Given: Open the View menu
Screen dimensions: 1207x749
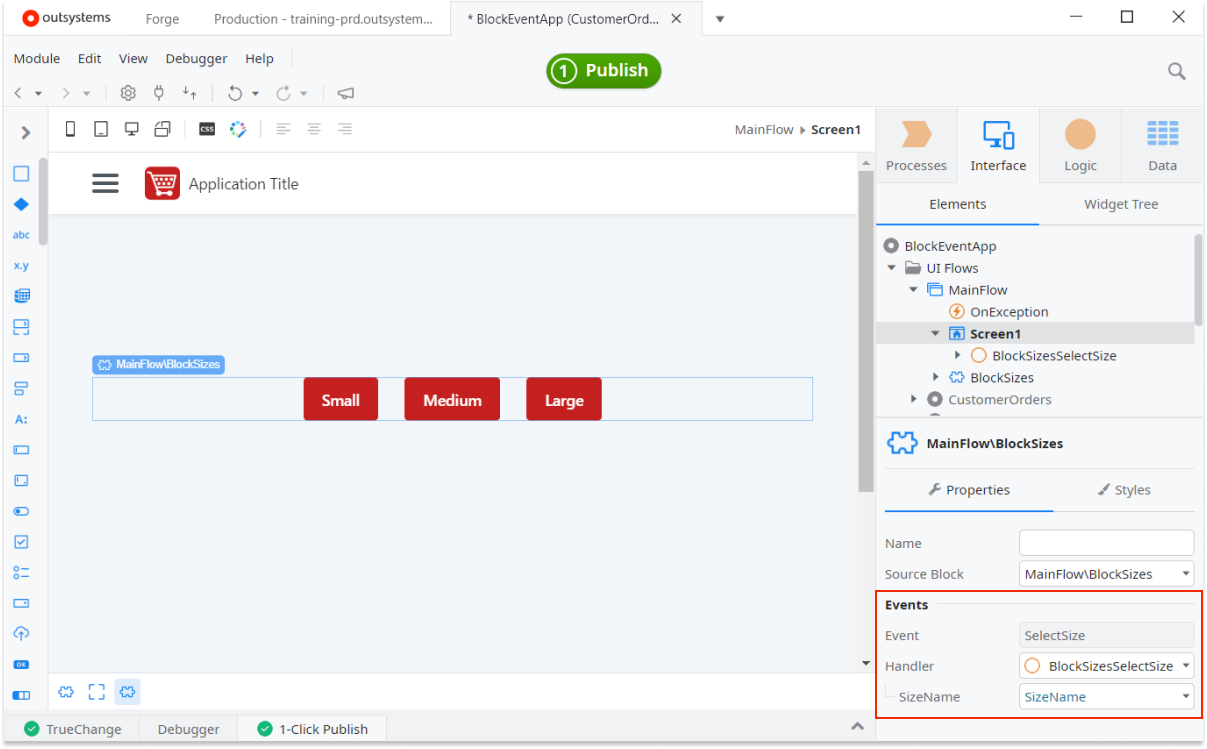Looking at the screenshot, I should 133,59.
